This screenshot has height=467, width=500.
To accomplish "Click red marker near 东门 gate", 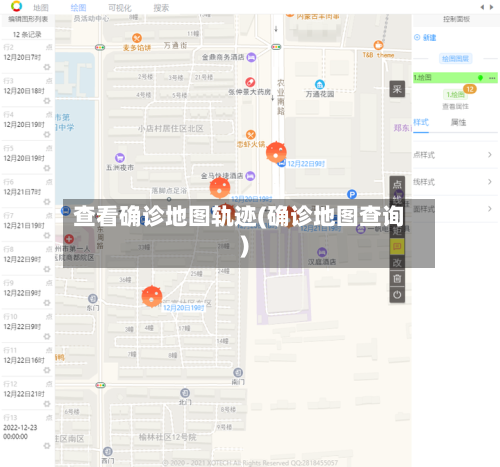I will point(152,296).
